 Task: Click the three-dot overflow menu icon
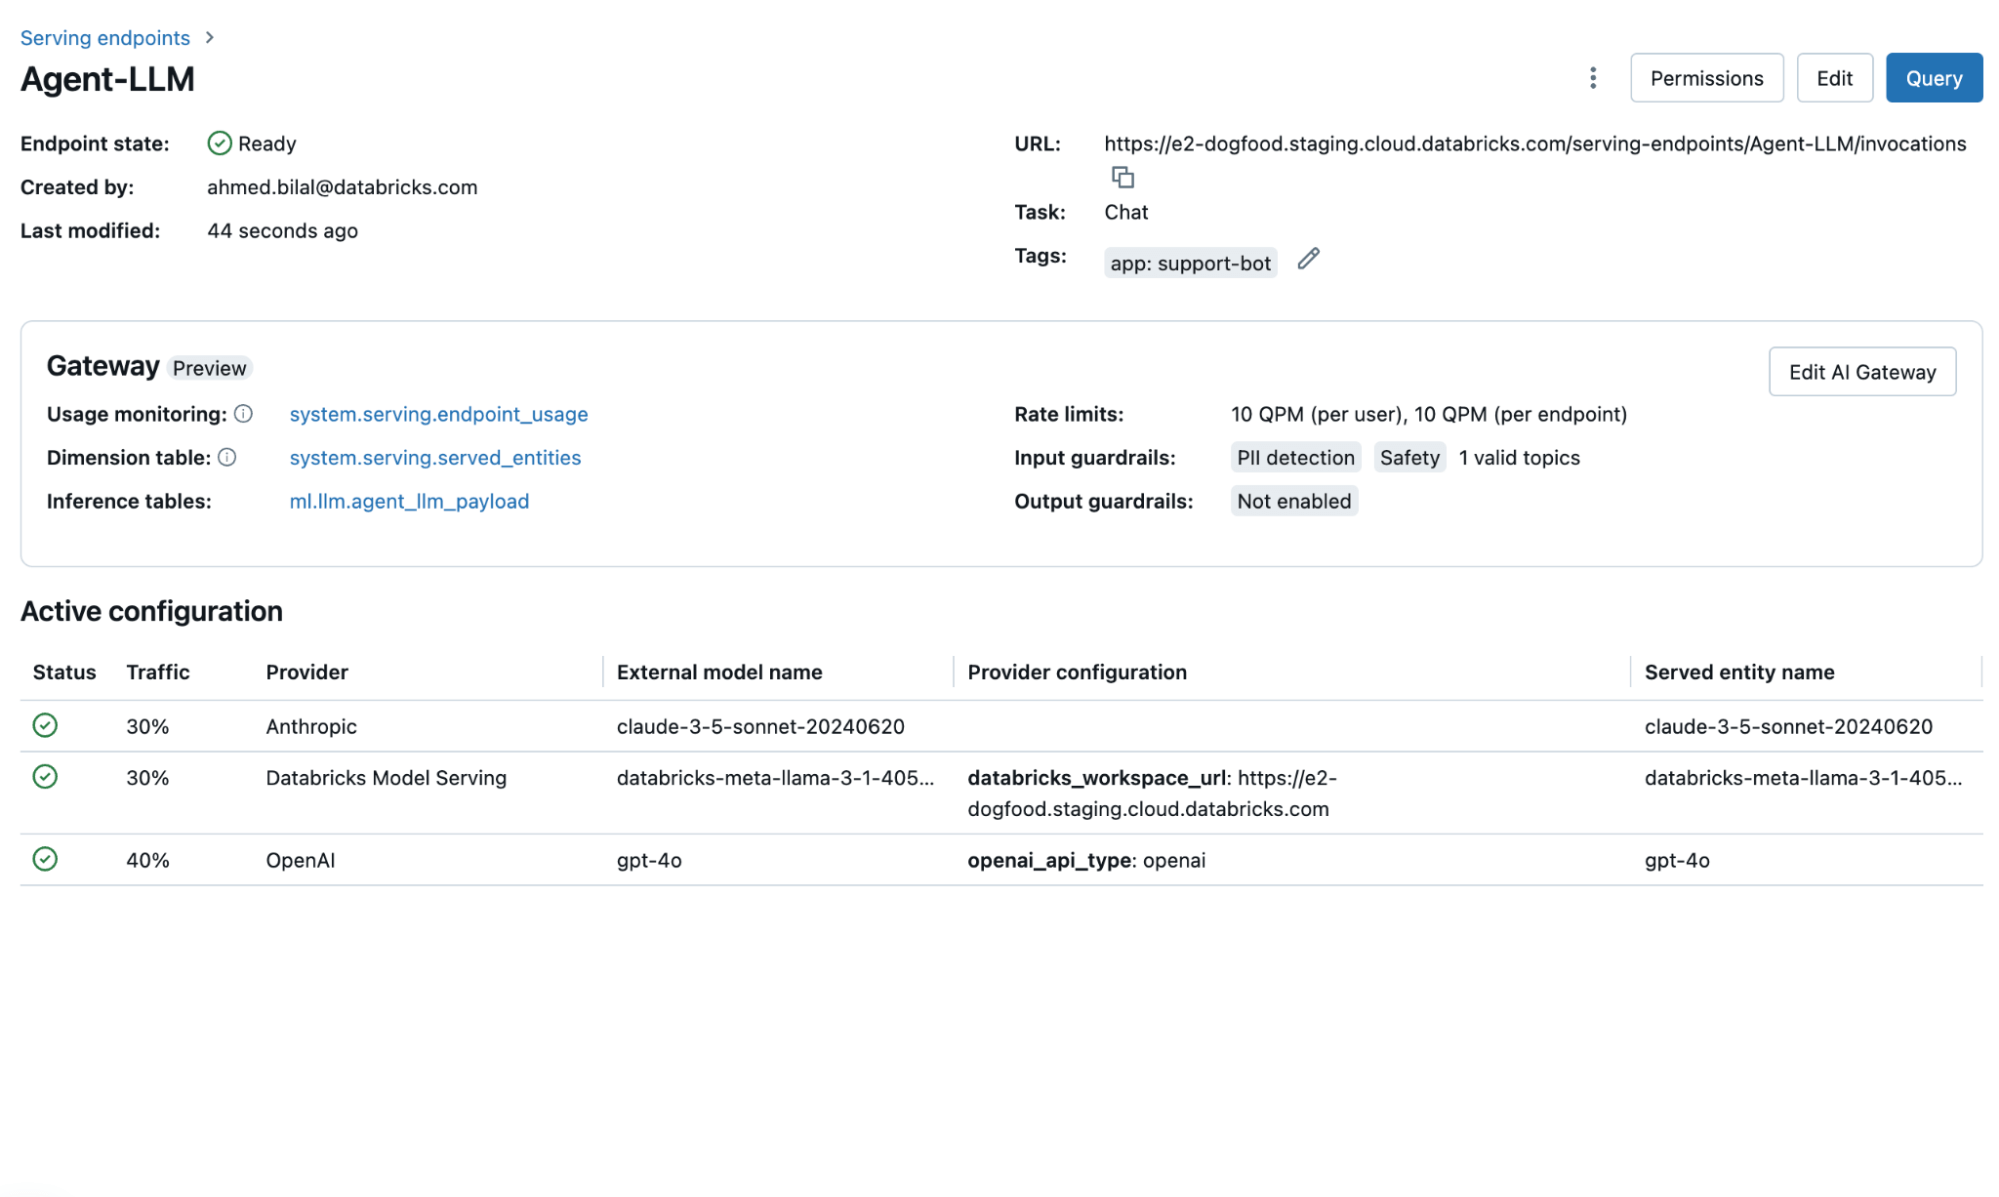tap(1593, 77)
